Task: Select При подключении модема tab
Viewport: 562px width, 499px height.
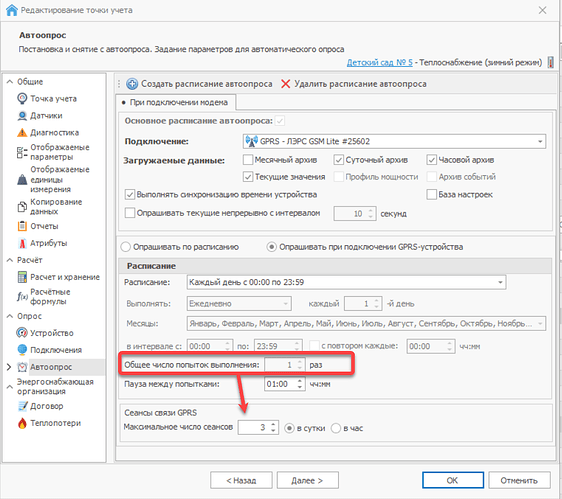Action: (176, 103)
